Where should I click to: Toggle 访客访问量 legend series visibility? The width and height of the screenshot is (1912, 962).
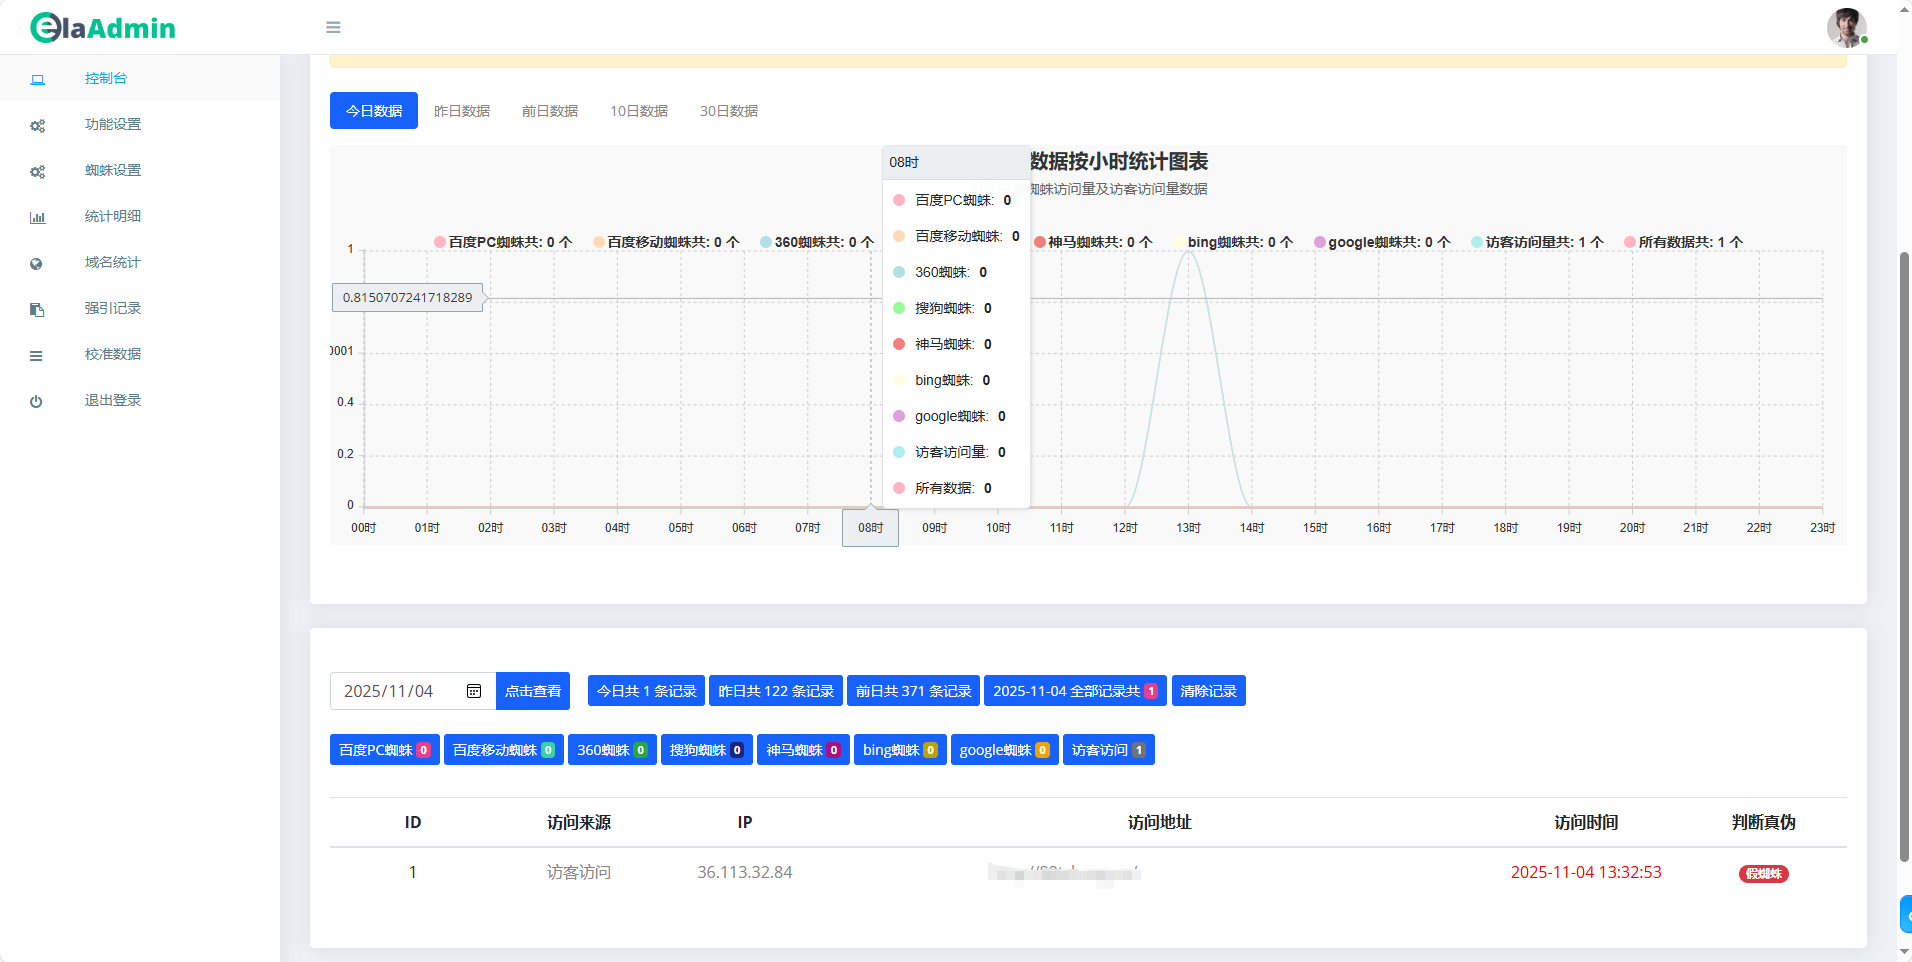tap(1536, 242)
